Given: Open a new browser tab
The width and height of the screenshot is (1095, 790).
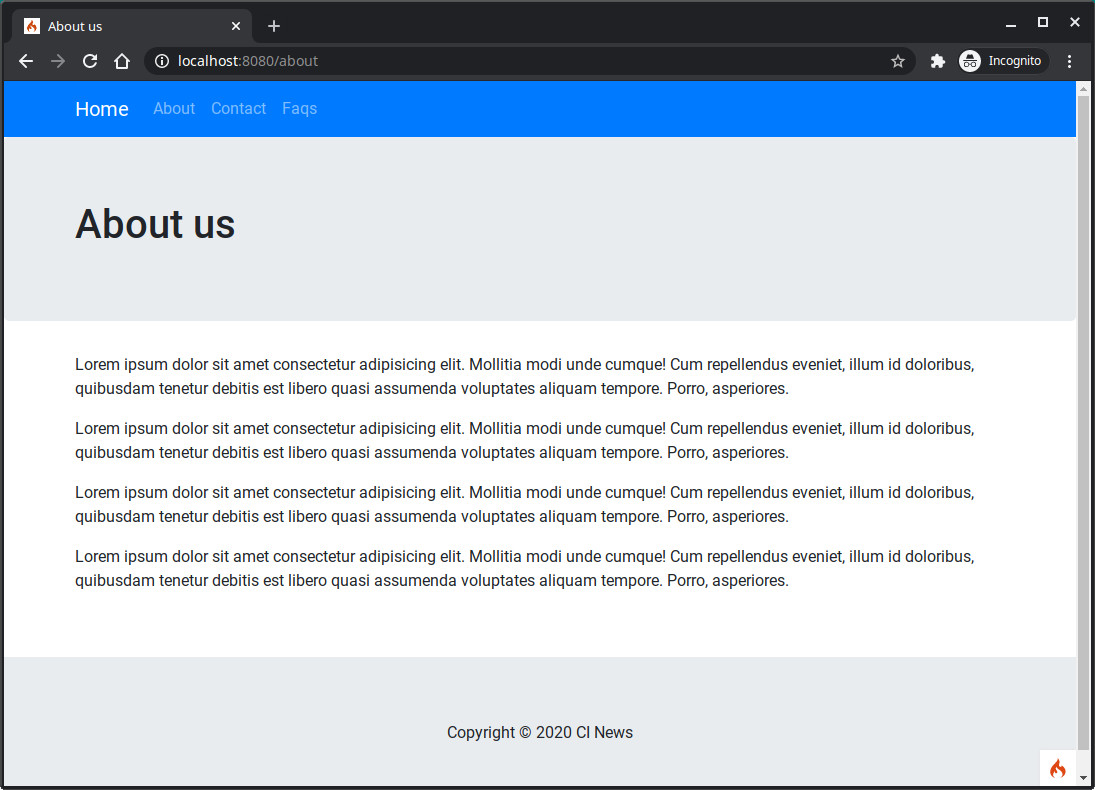Looking at the screenshot, I should (x=274, y=26).
